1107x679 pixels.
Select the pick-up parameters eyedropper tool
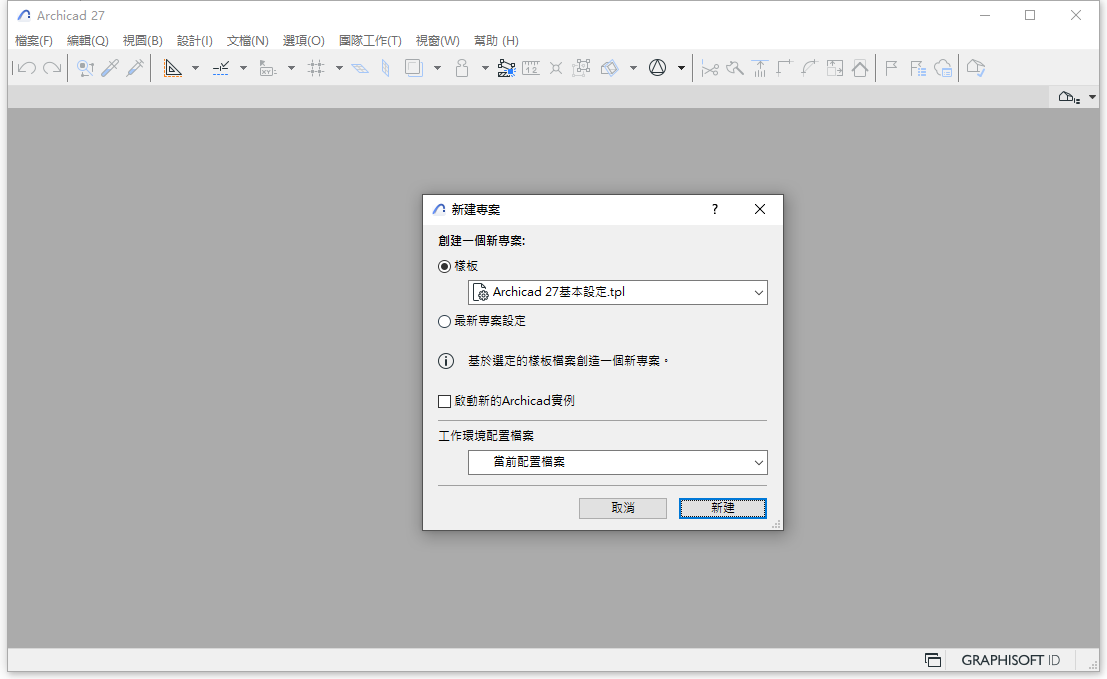[110, 67]
